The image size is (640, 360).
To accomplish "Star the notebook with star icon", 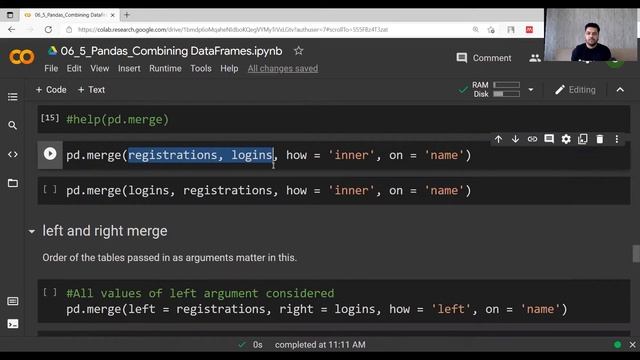I will pyautogui.click(x=299, y=51).
